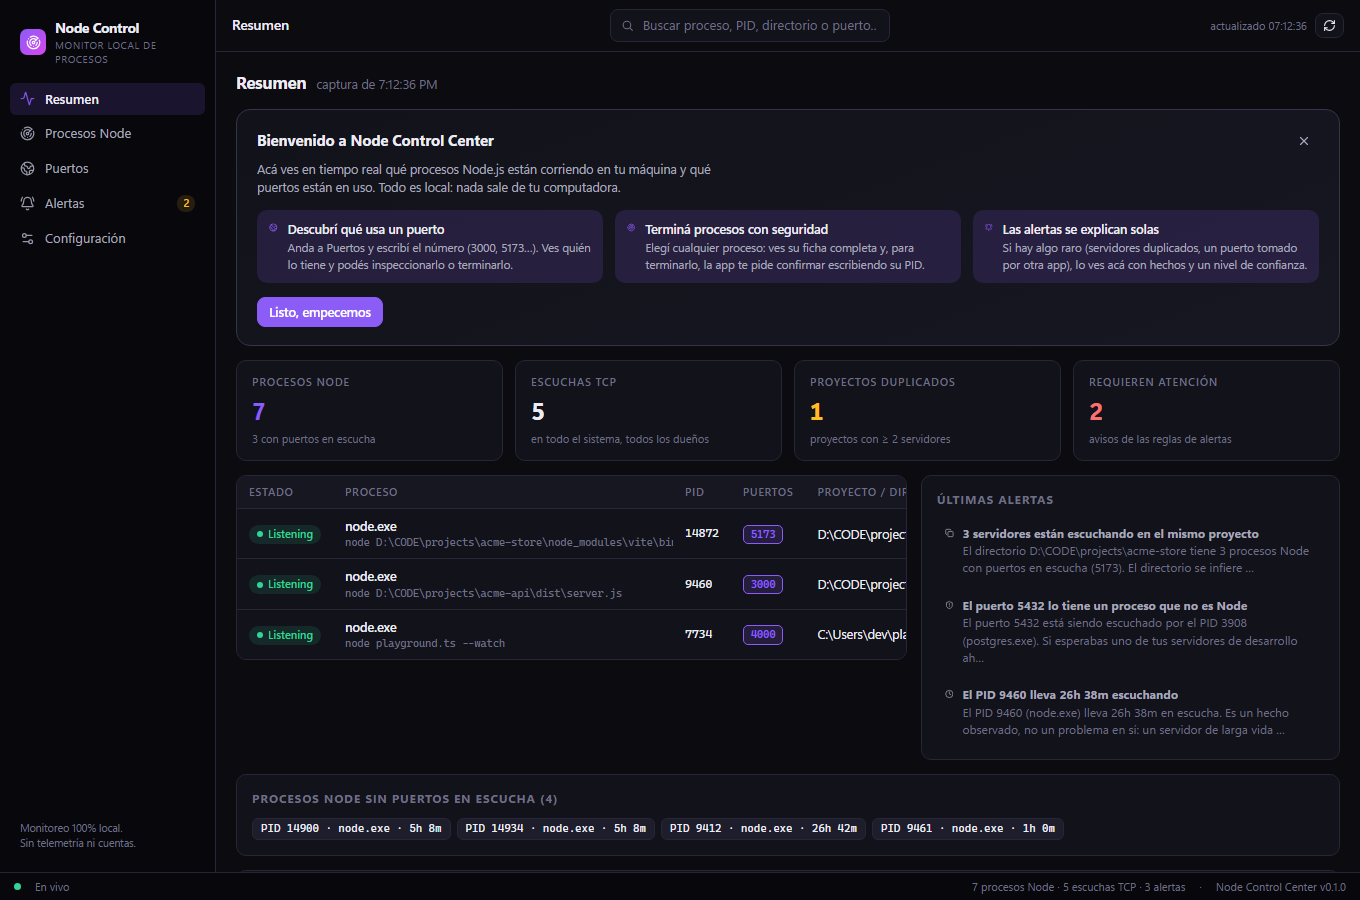Open alert 'El PID 9460 lleva 26h 38m'
Viewport: 1360px width, 900px height.
1130,712
